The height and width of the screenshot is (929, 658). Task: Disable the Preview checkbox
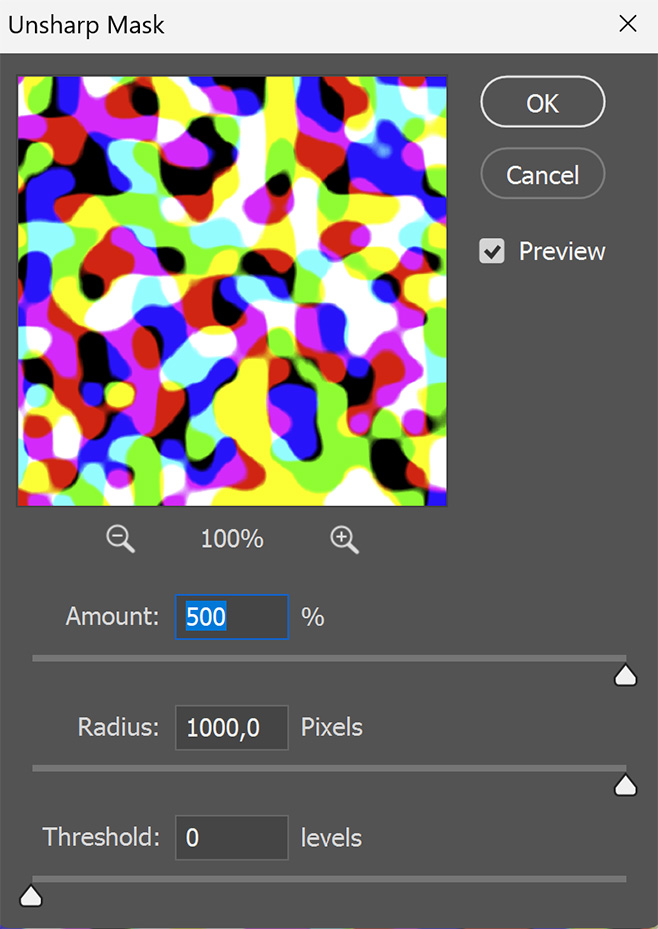pos(492,251)
